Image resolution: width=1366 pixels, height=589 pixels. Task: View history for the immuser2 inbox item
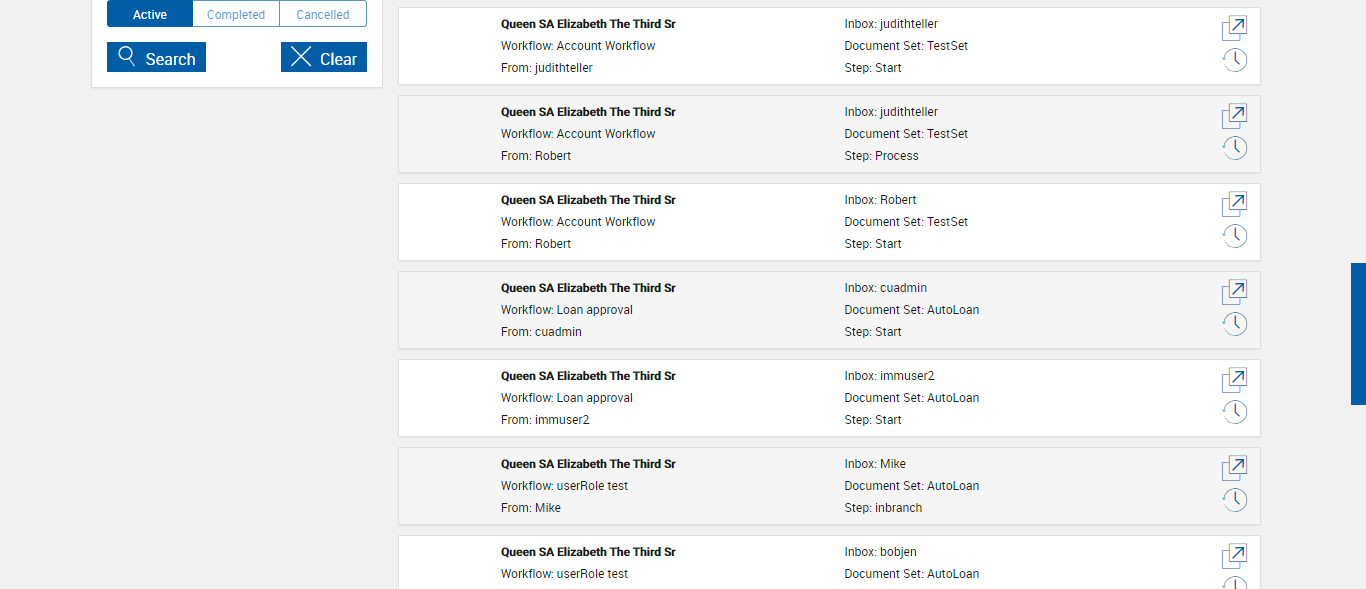click(x=1234, y=412)
